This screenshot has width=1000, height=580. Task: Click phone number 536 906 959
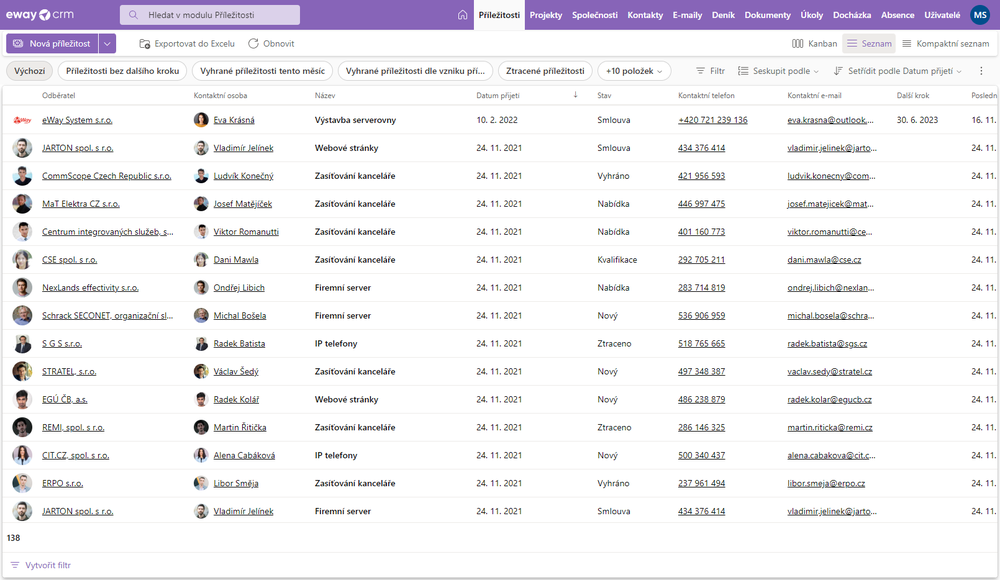(702, 316)
